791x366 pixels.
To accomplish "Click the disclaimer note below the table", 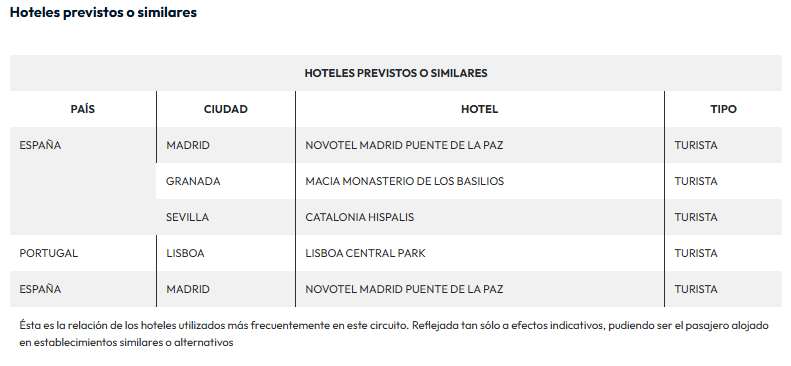I will 394,334.
